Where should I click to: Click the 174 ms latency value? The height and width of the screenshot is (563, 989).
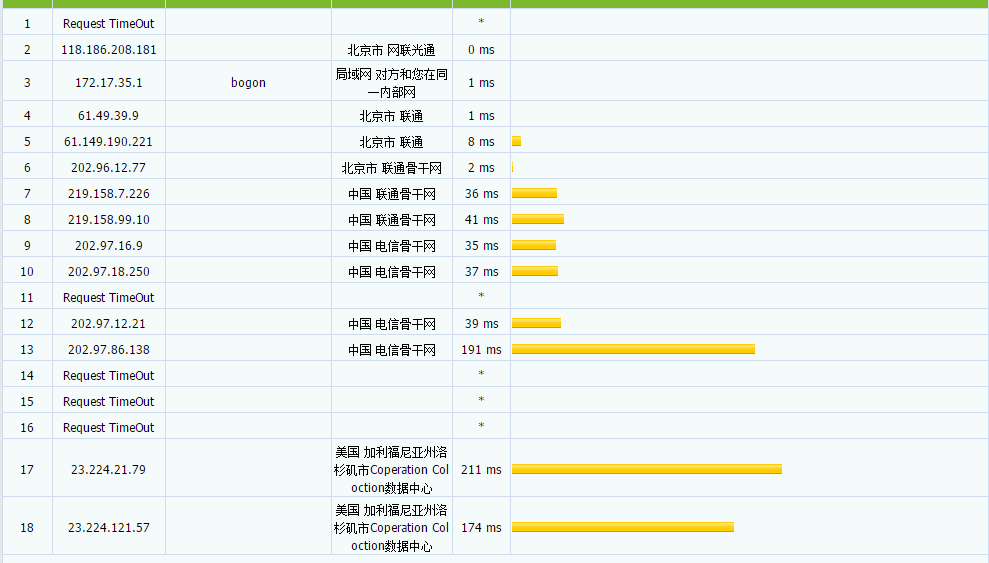coord(481,528)
